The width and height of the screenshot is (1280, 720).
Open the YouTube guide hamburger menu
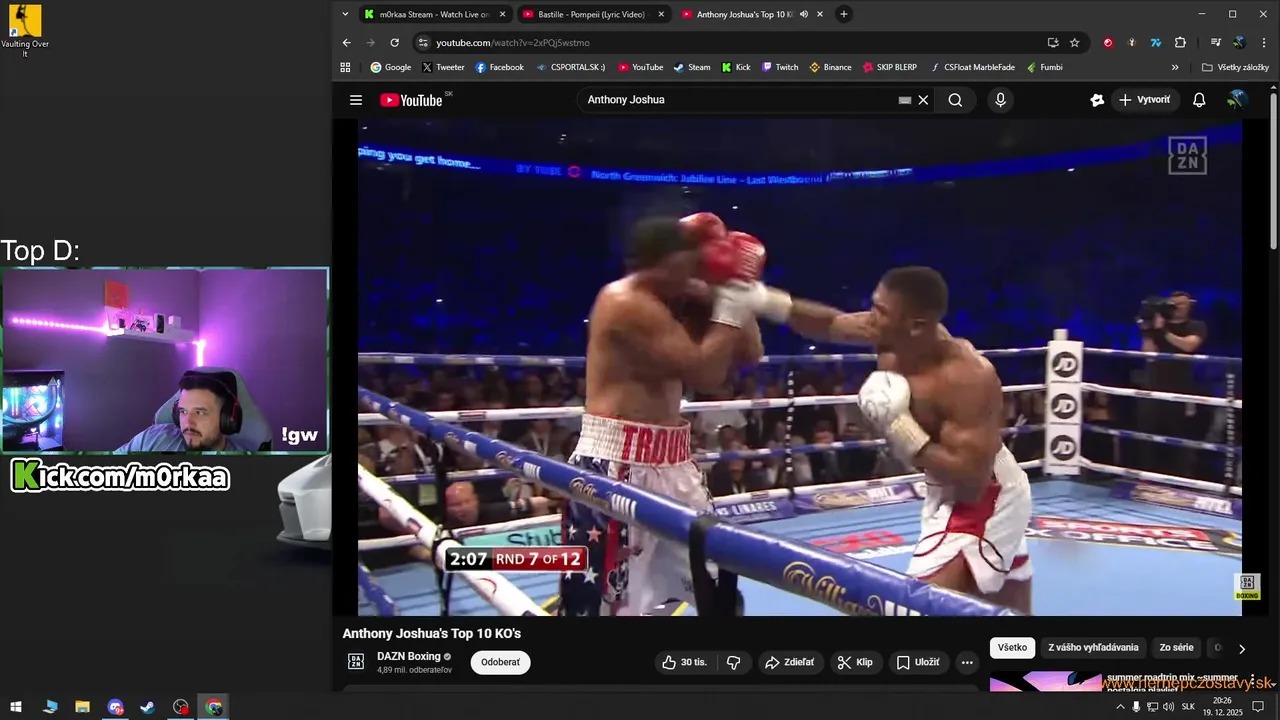[356, 100]
